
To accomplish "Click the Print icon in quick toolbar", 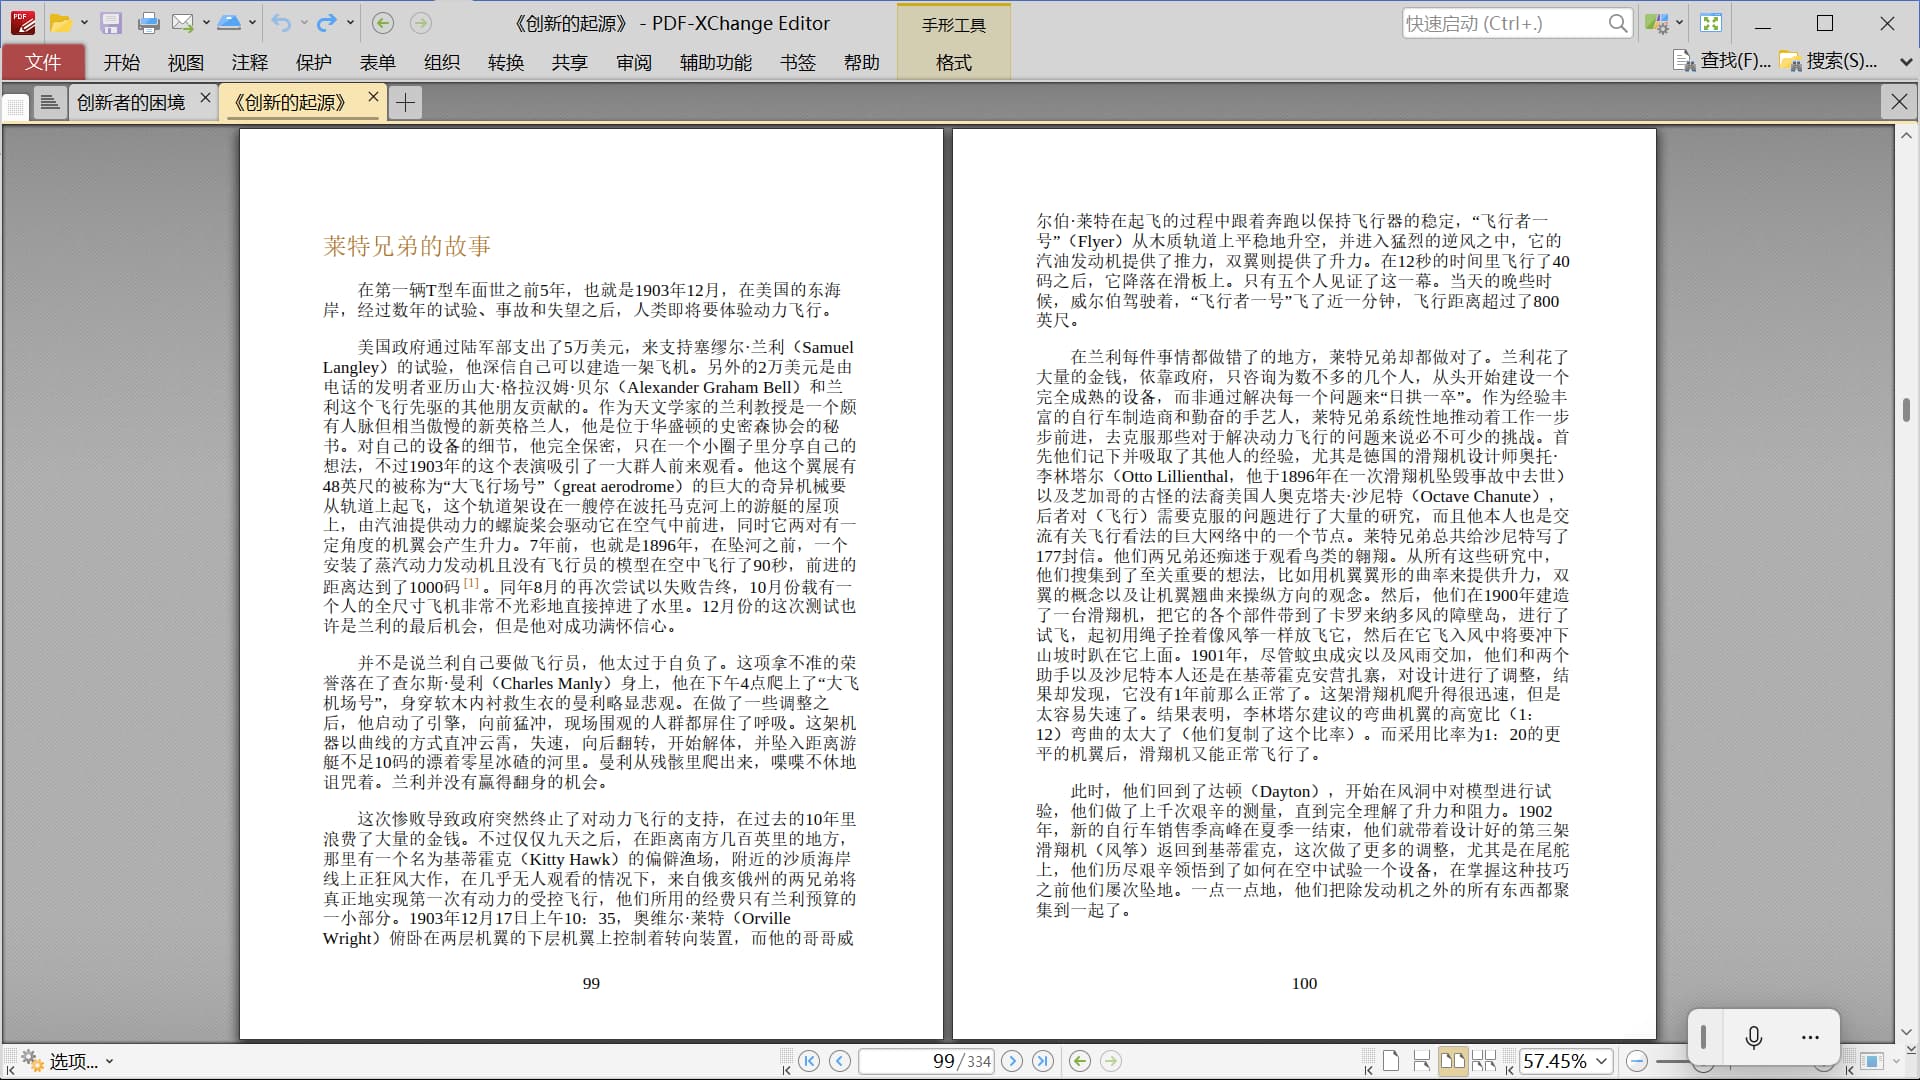I will [x=149, y=23].
